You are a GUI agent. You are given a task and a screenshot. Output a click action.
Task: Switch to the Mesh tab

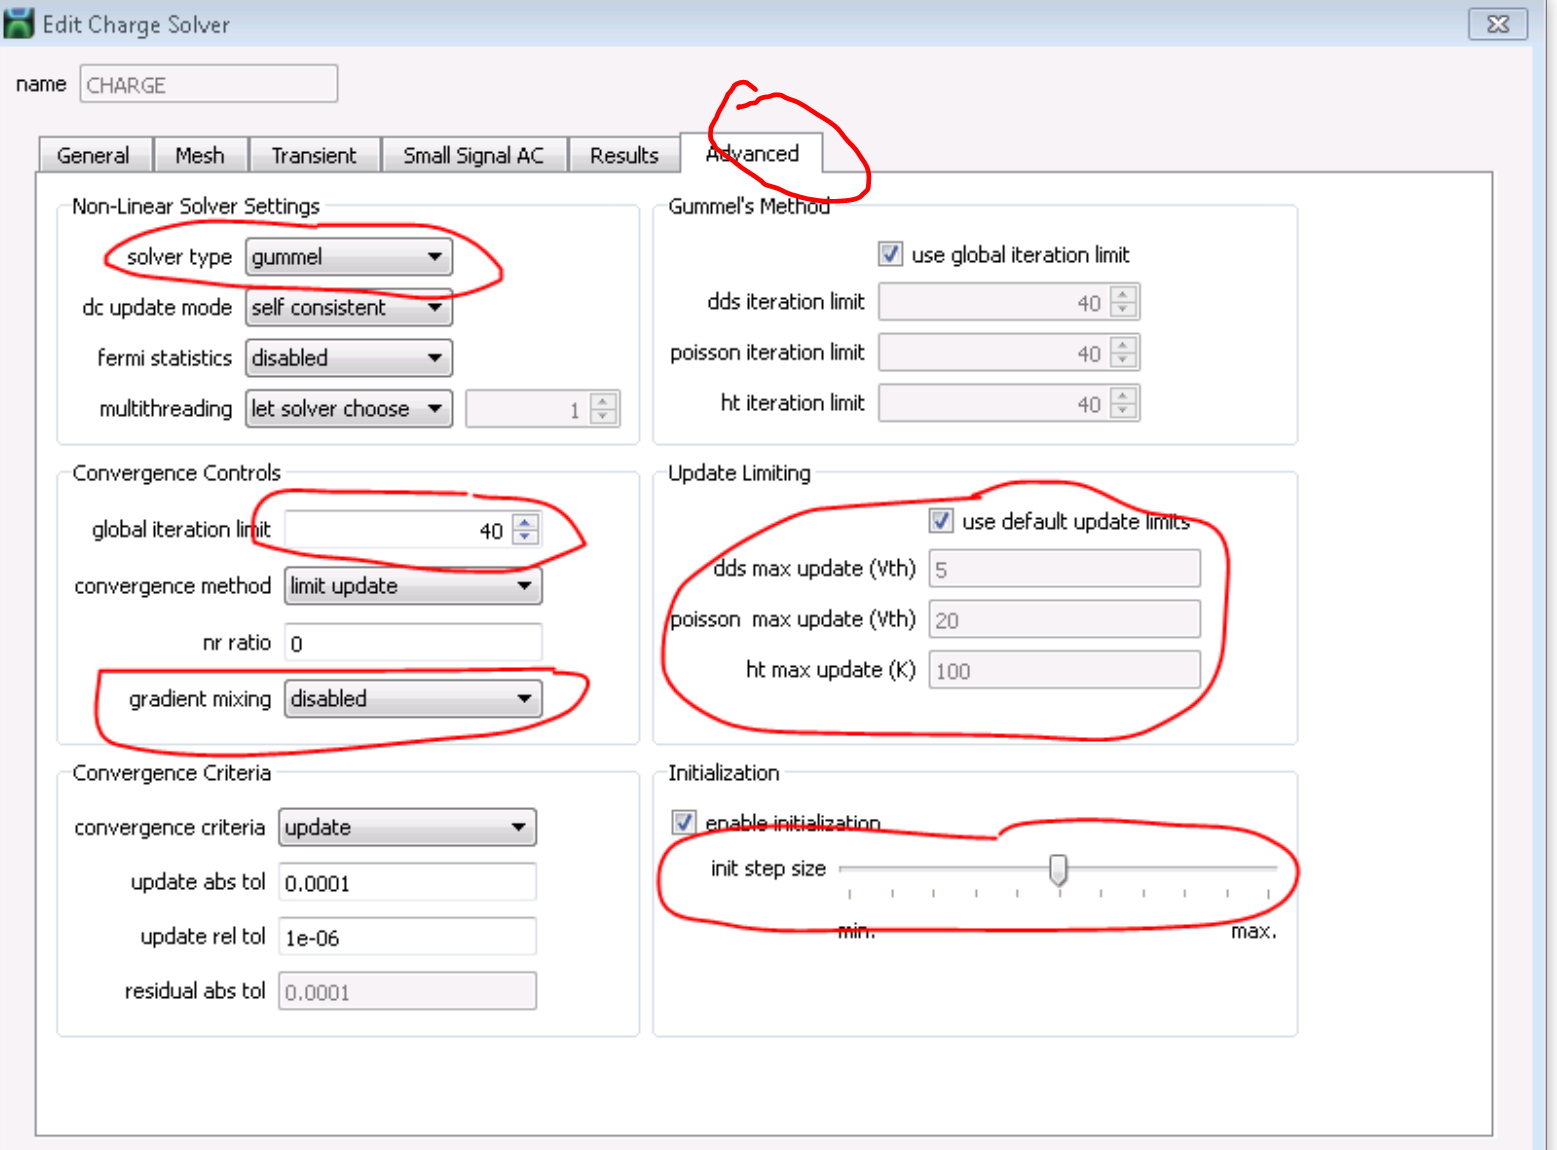(200, 155)
